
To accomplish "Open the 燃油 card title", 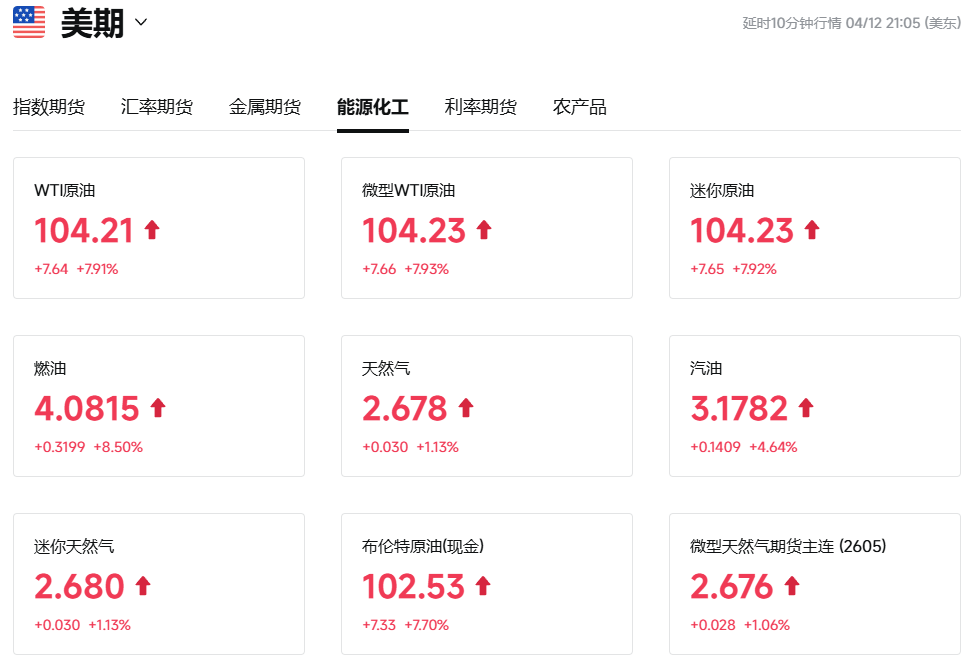I will click(x=50, y=369).
